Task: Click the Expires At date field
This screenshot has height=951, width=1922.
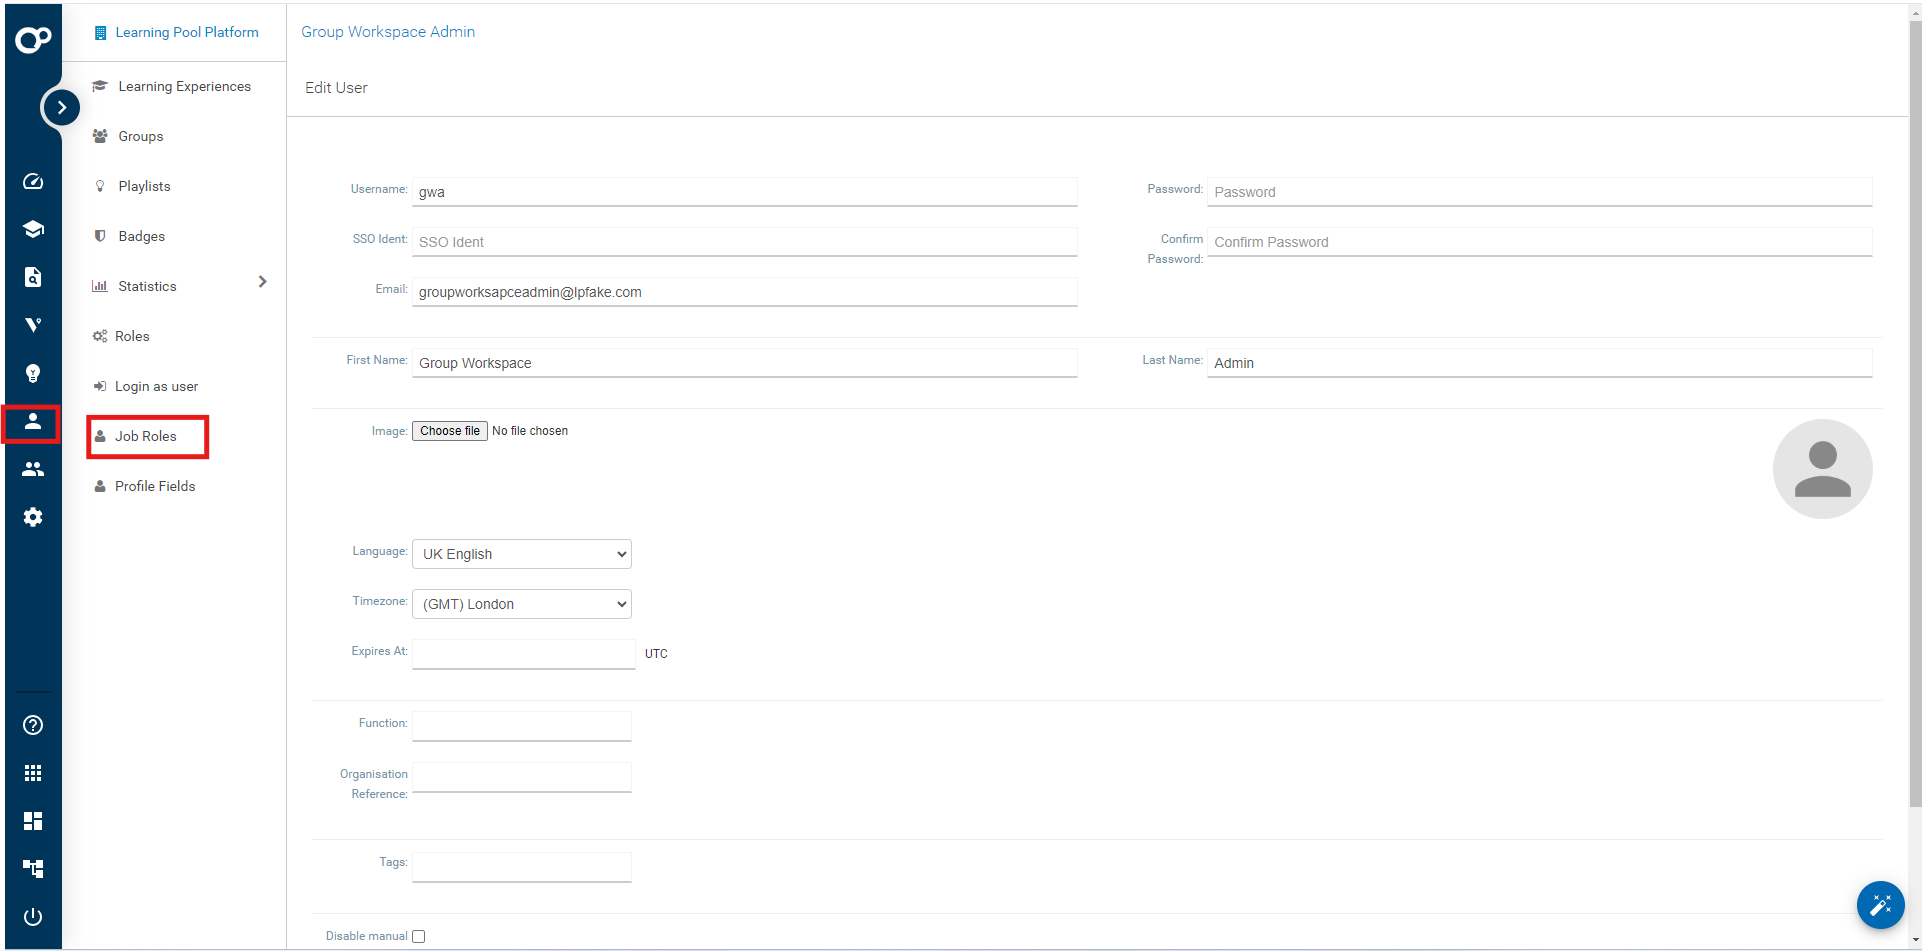Action: tap(523, 654)
